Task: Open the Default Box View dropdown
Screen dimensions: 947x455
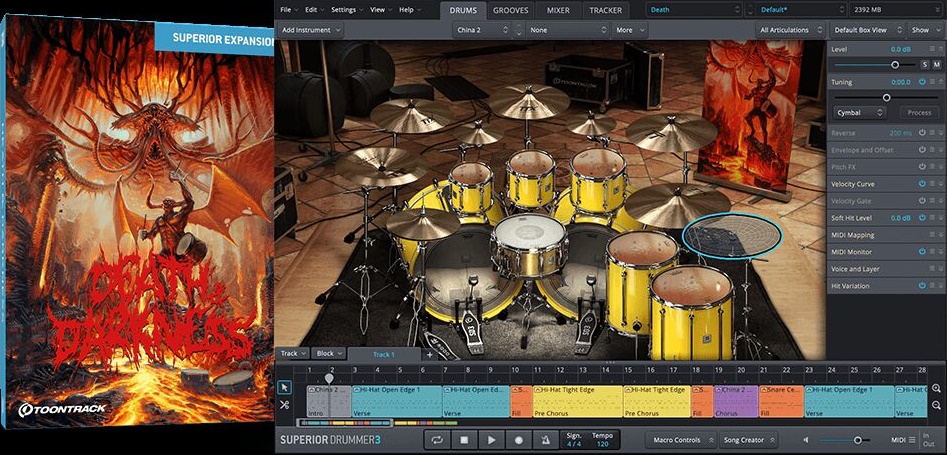Action: coord(868,30)
